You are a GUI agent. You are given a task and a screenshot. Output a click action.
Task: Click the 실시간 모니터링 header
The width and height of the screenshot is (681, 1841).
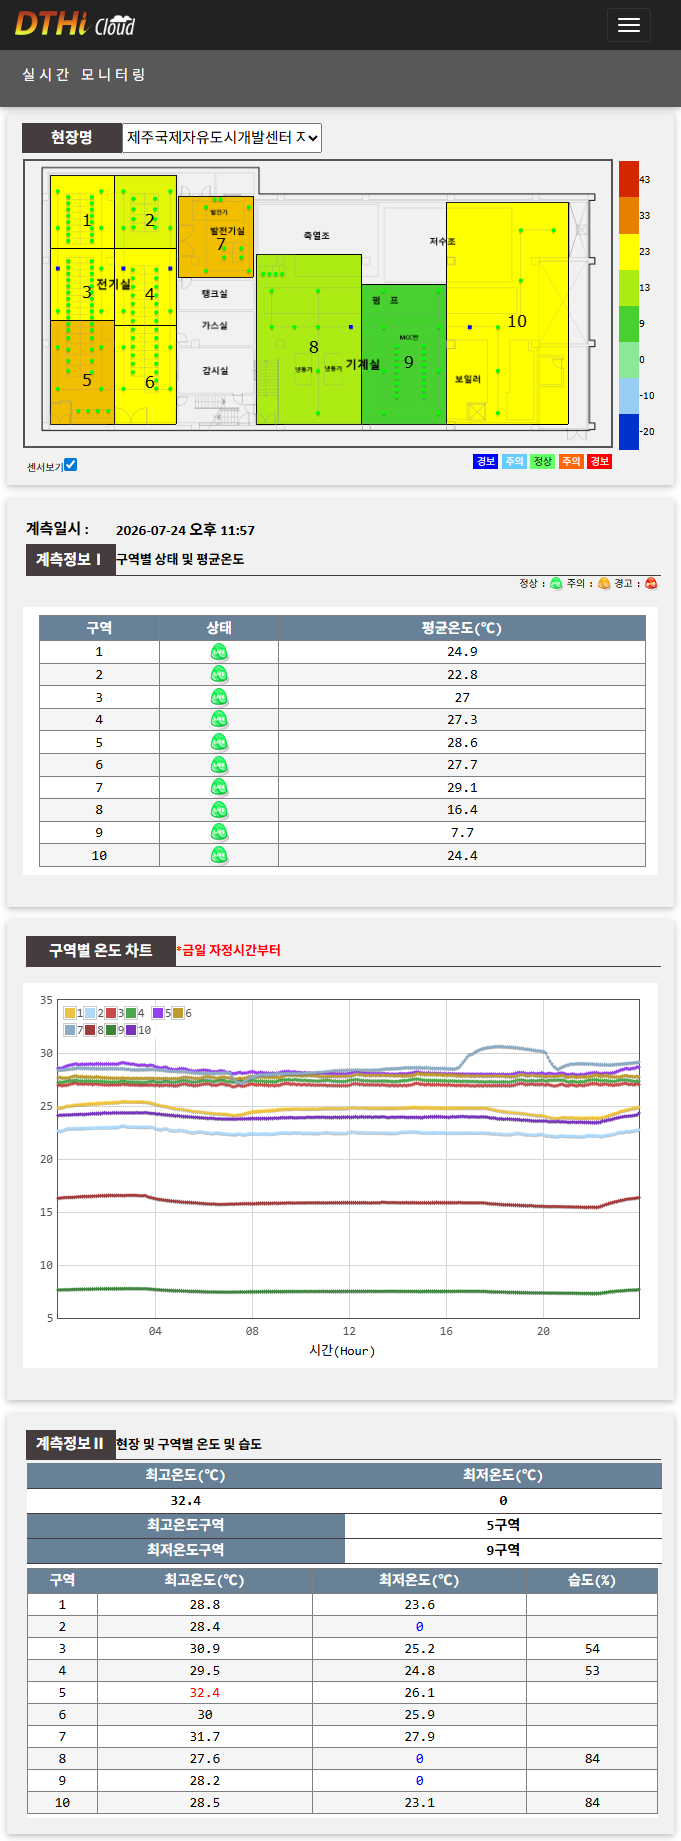tap(84, 75)
